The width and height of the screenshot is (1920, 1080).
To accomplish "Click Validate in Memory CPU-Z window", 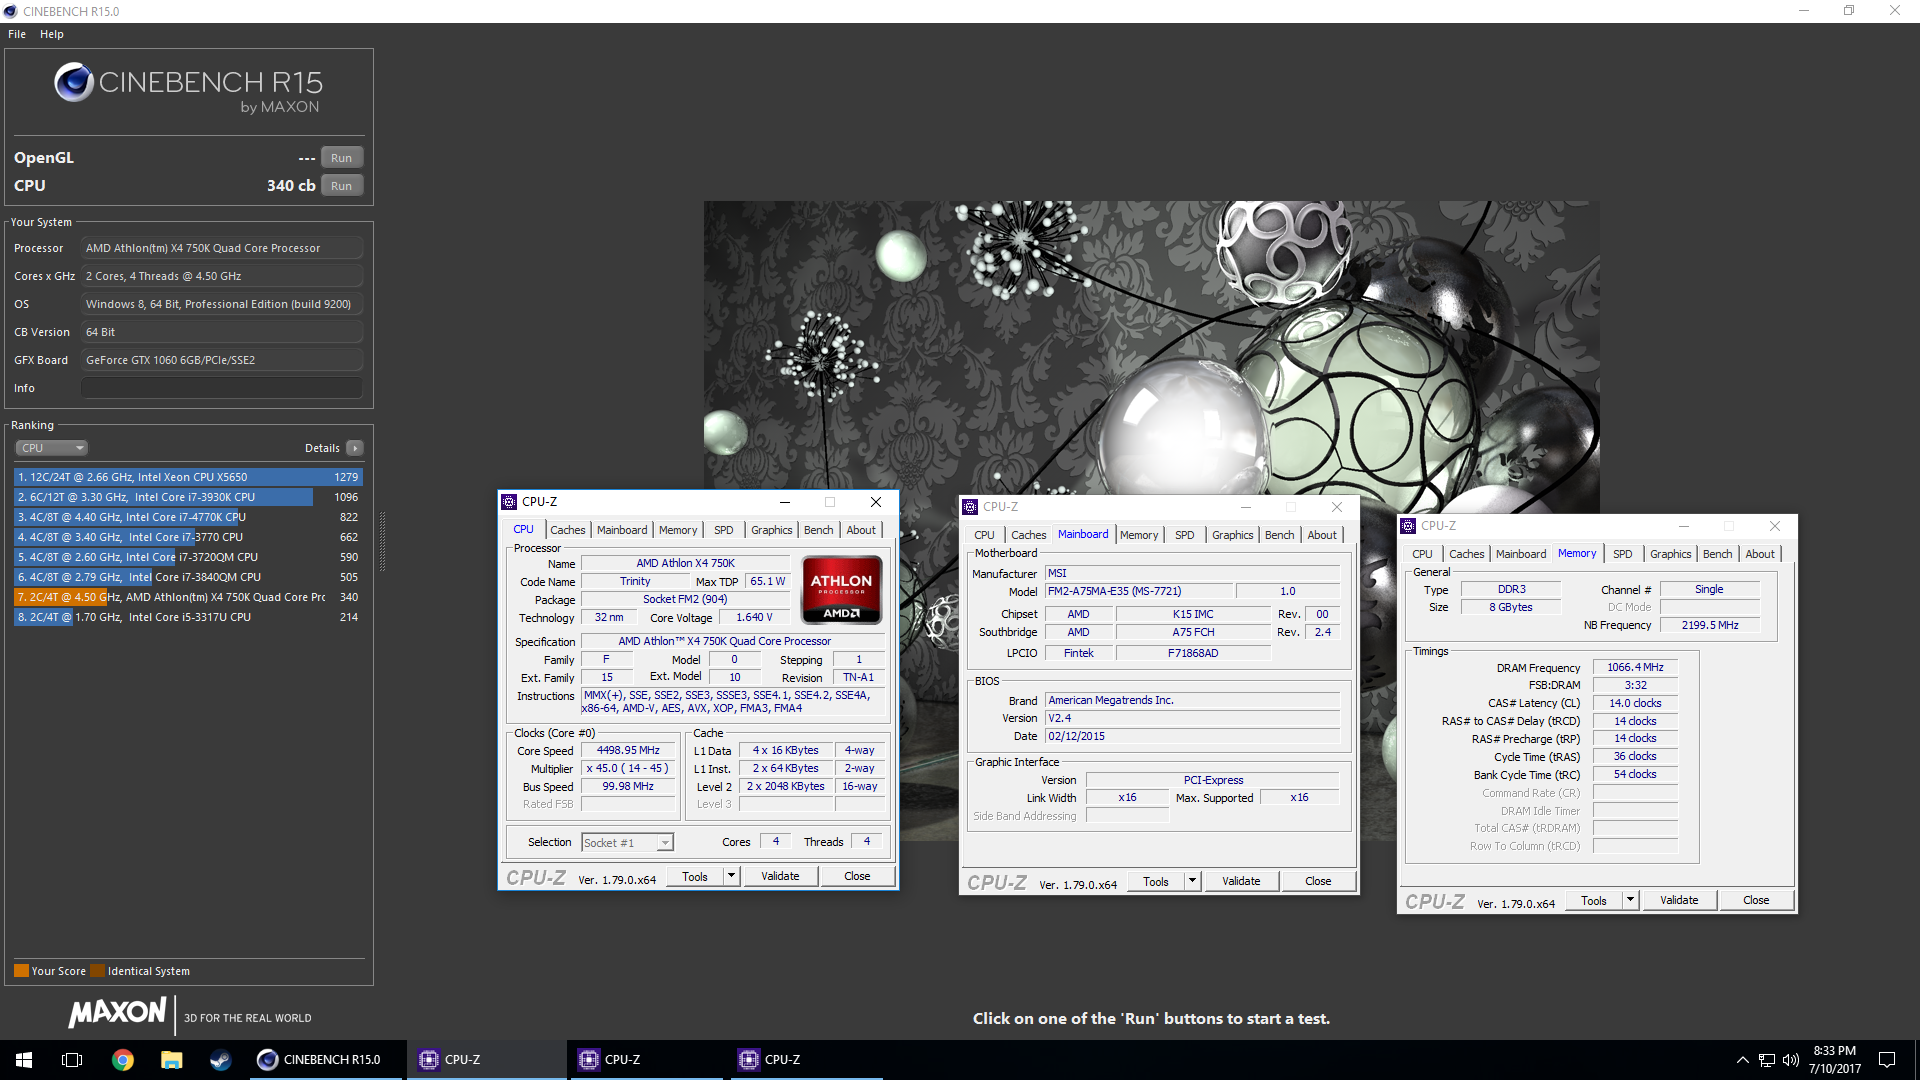I will pyautogui.click(x=1679, y=901).
